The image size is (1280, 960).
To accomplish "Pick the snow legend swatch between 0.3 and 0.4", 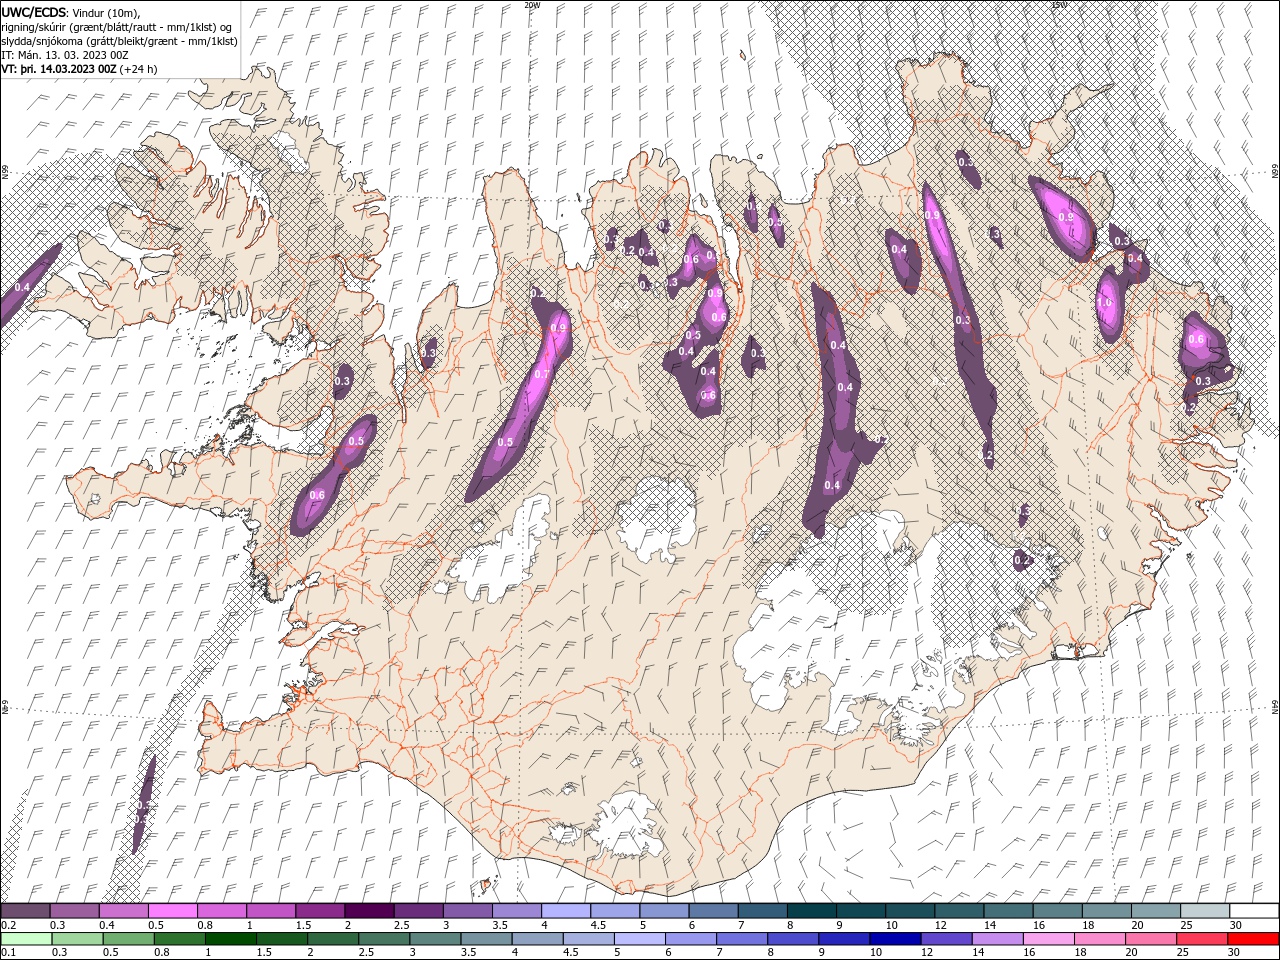I will click(x=75, y=911).
